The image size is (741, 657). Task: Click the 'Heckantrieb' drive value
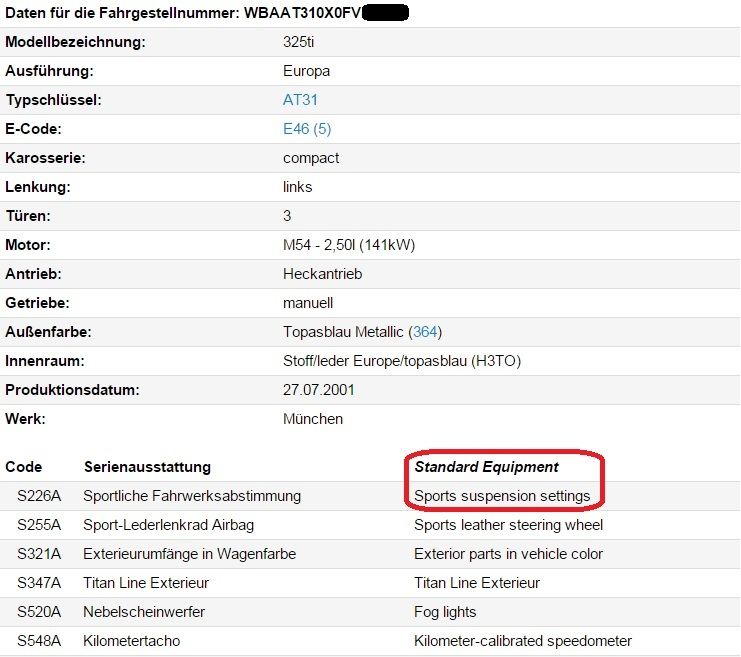coord(322,274)
